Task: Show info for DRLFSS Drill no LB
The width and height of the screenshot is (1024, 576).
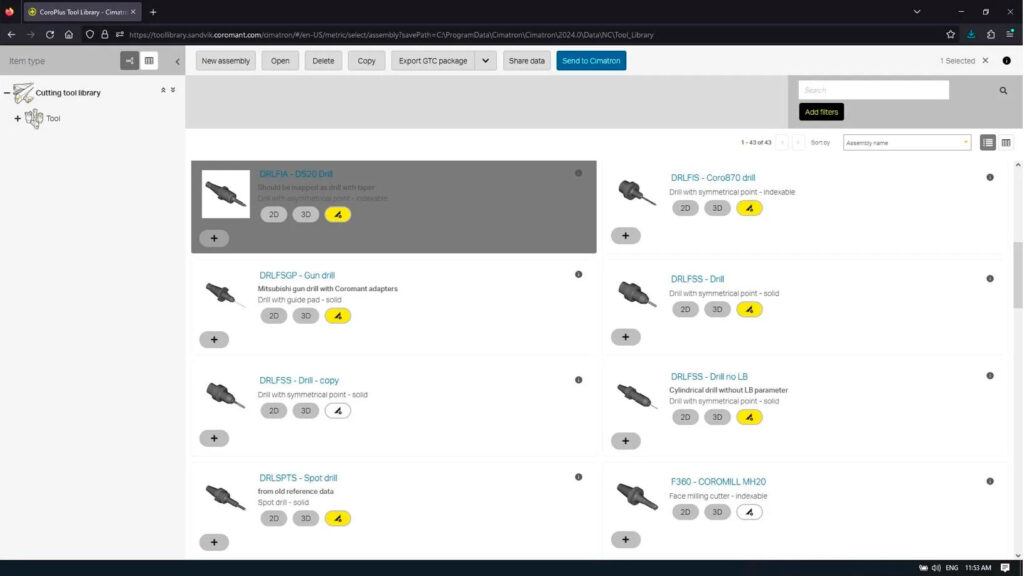Action: pyautogui.click(x=990, y=376)
